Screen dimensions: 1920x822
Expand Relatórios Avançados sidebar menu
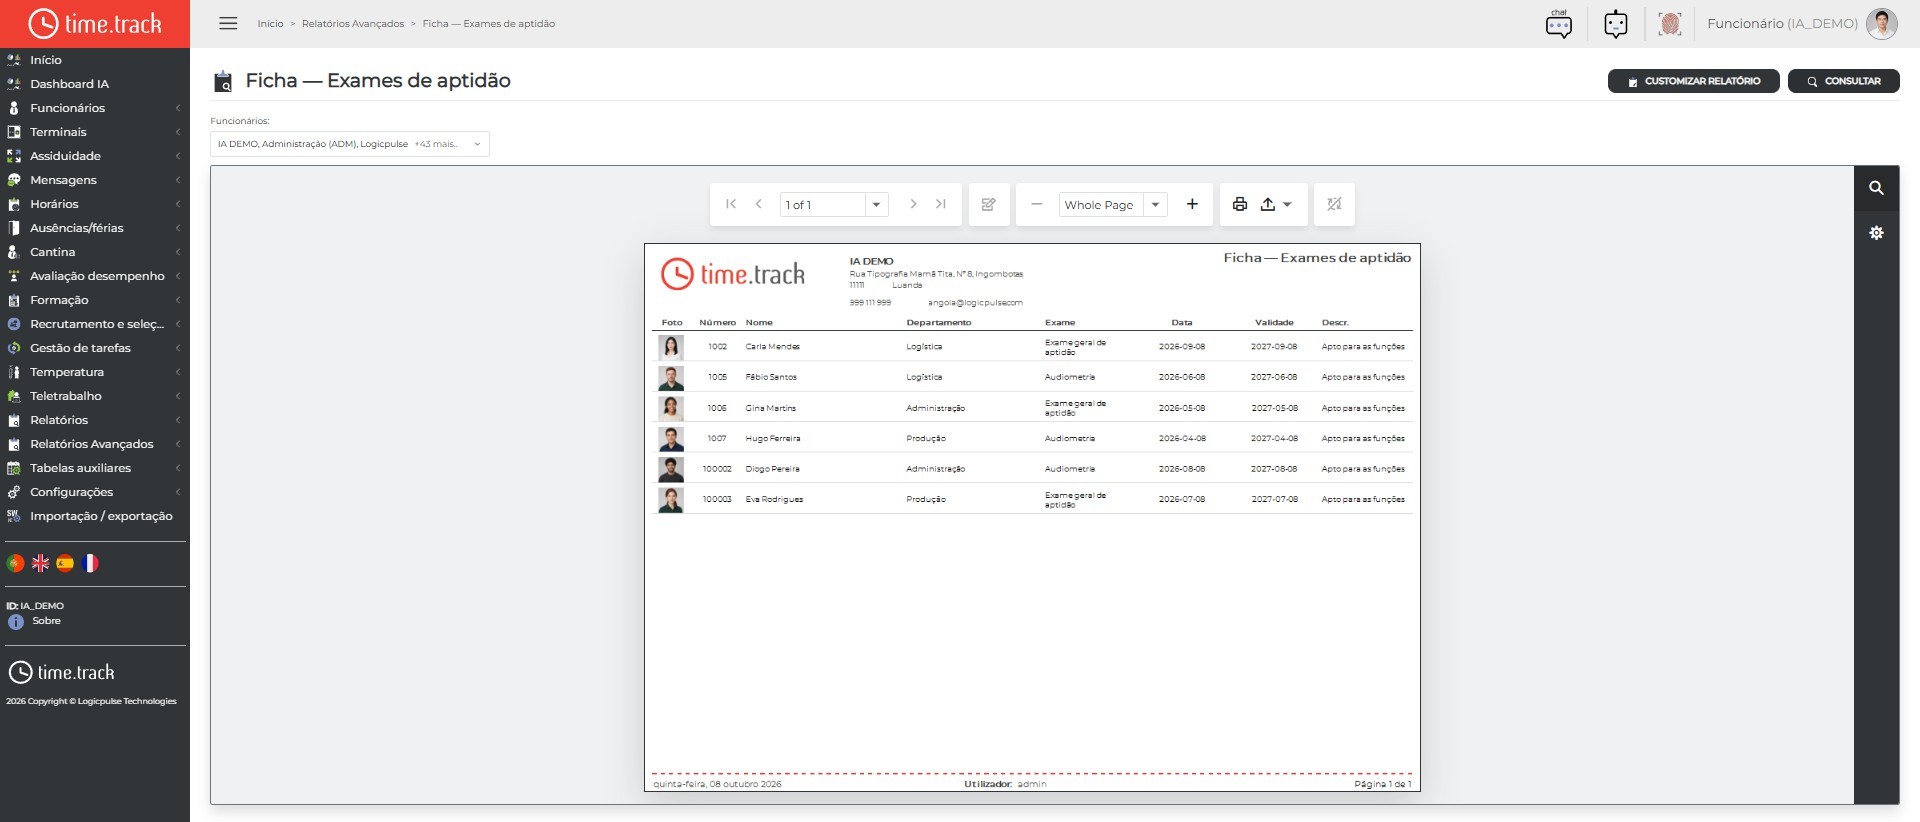[x=95, y=444]
